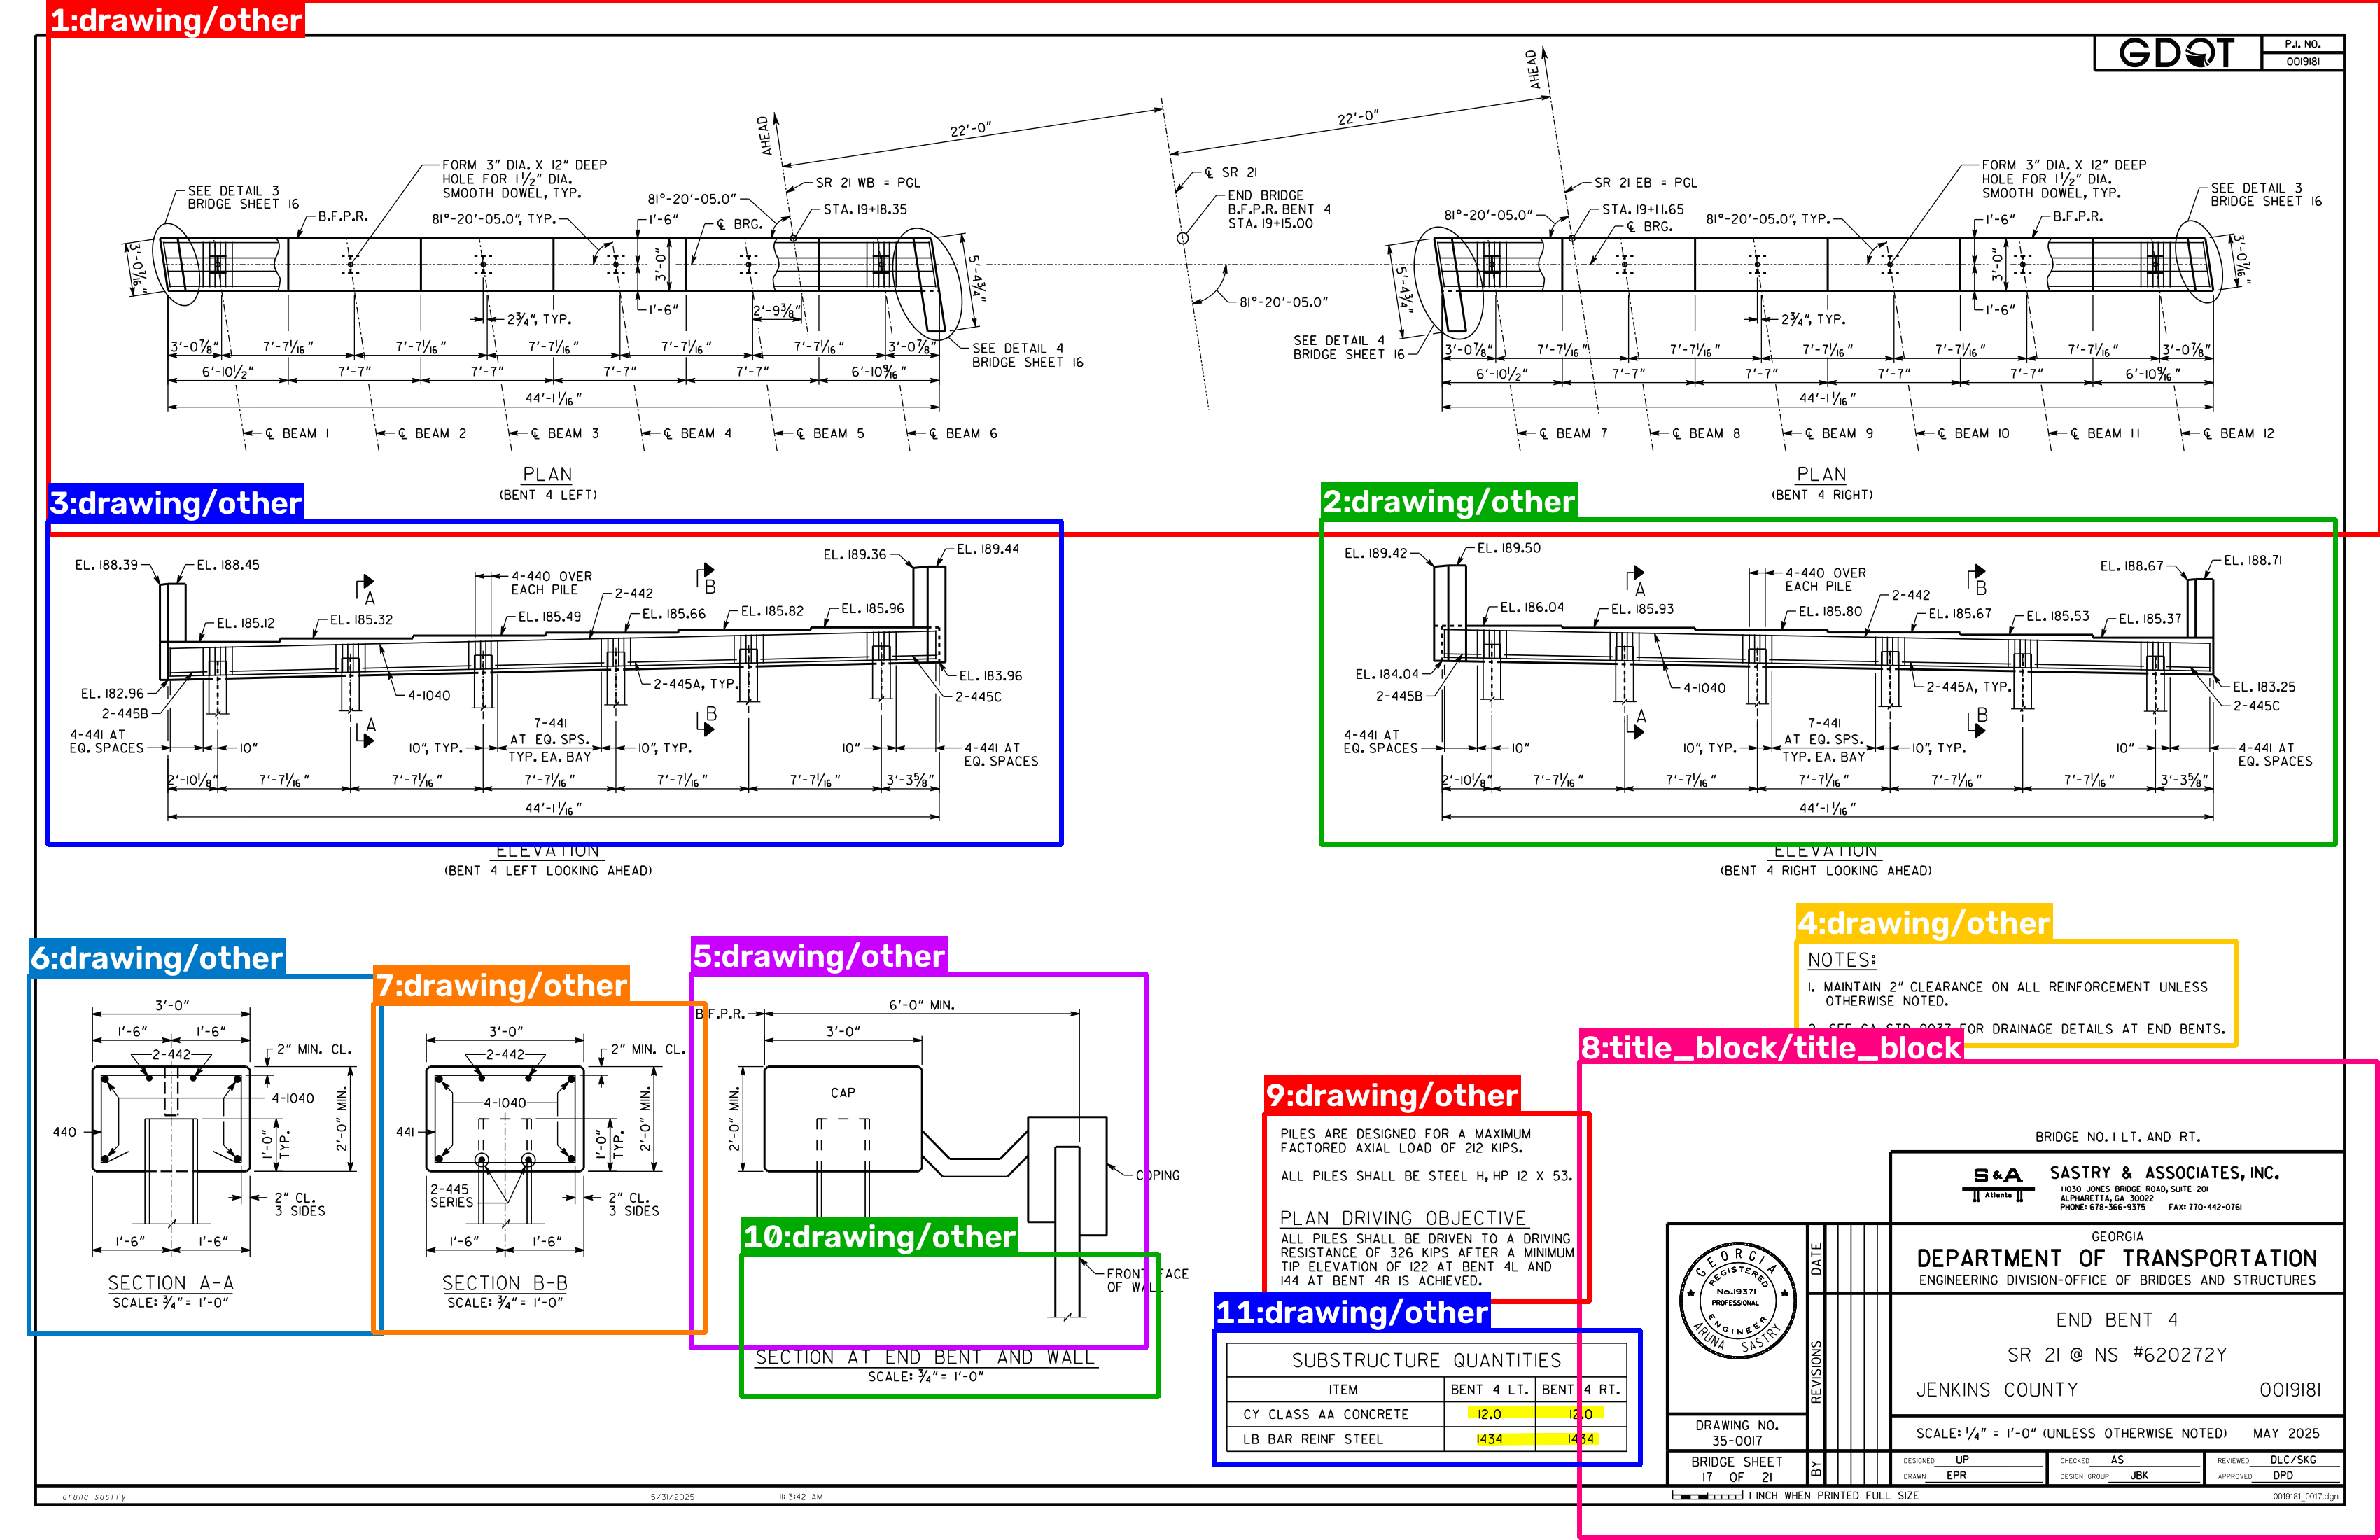The height and width of the screenshot is (1540, 2380).
Task: Click the "SR 21 WB = PGL" callout
Action: click(868, 183)
